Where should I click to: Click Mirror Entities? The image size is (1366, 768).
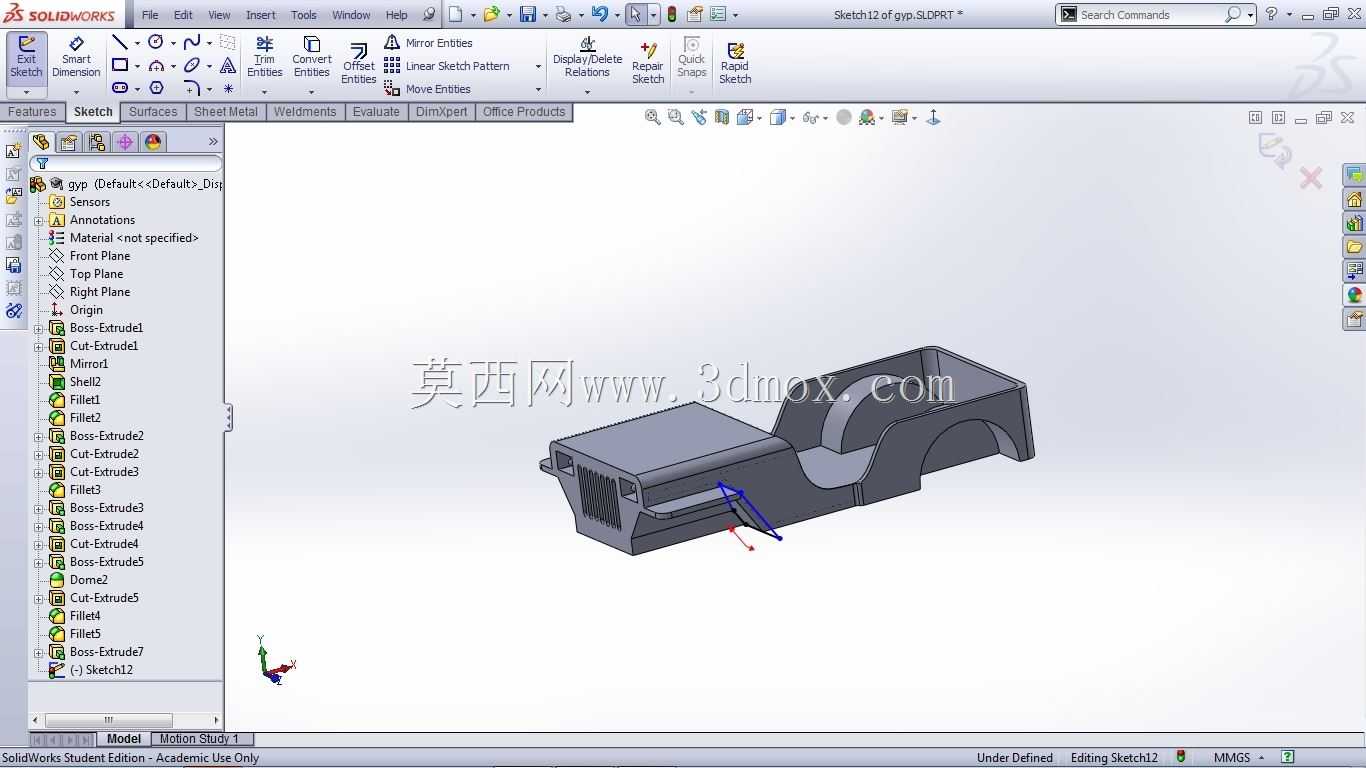(x=428, y=43)
